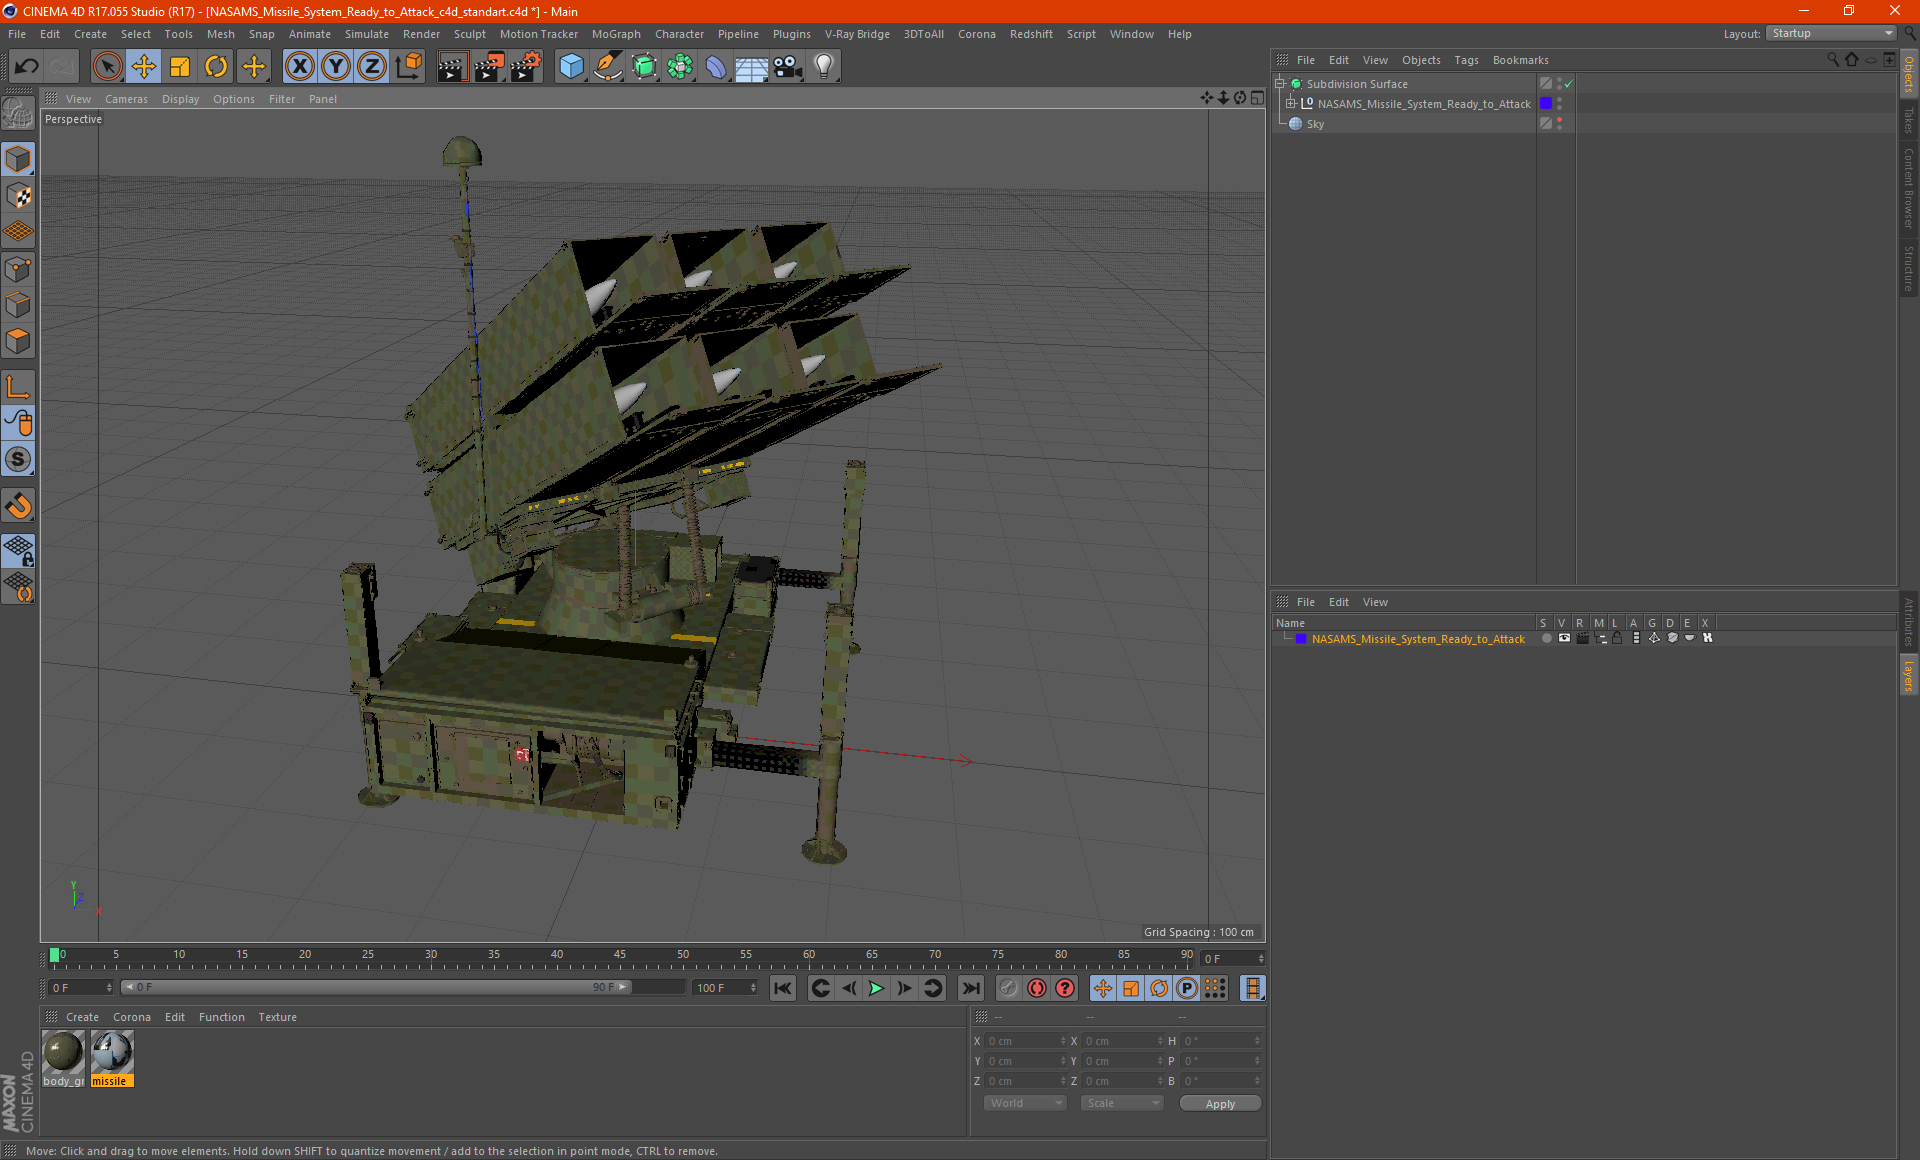Screen dimensions: 1920x1160
Task: Select the Live Selection tool
Action: [107, 67]
